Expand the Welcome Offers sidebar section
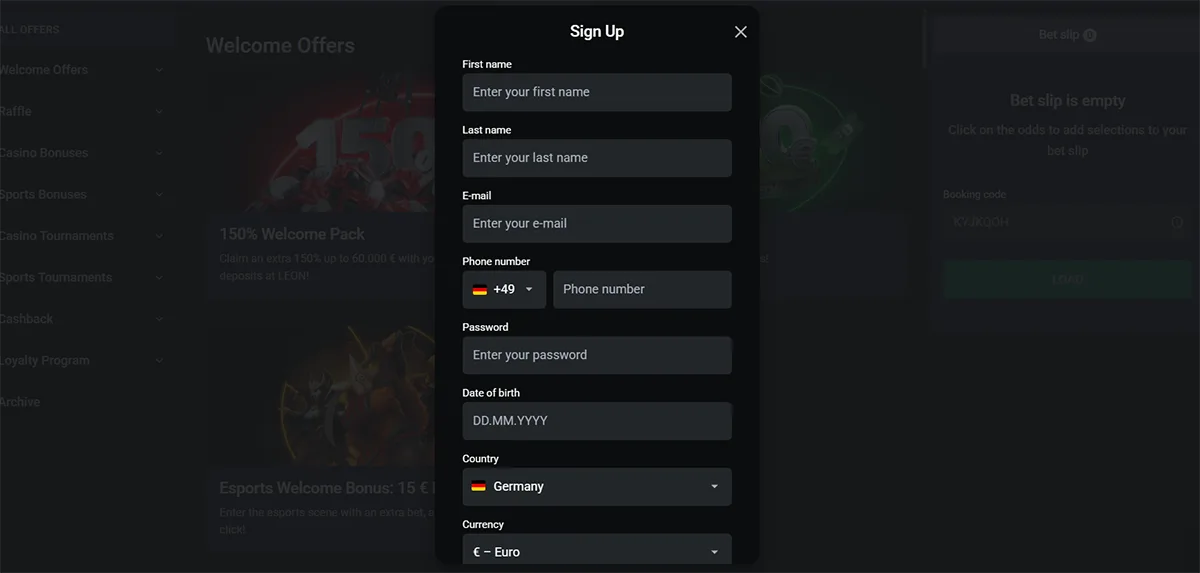This screenshot has width=1200, height=573. [160, 70]
